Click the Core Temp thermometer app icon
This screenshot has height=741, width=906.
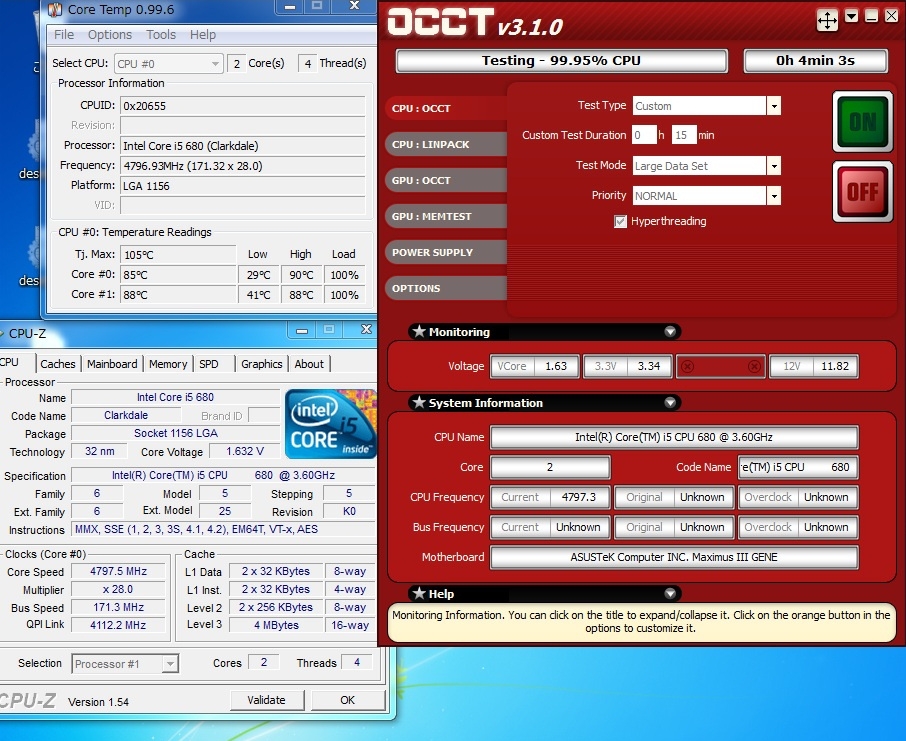coord(55,10)
